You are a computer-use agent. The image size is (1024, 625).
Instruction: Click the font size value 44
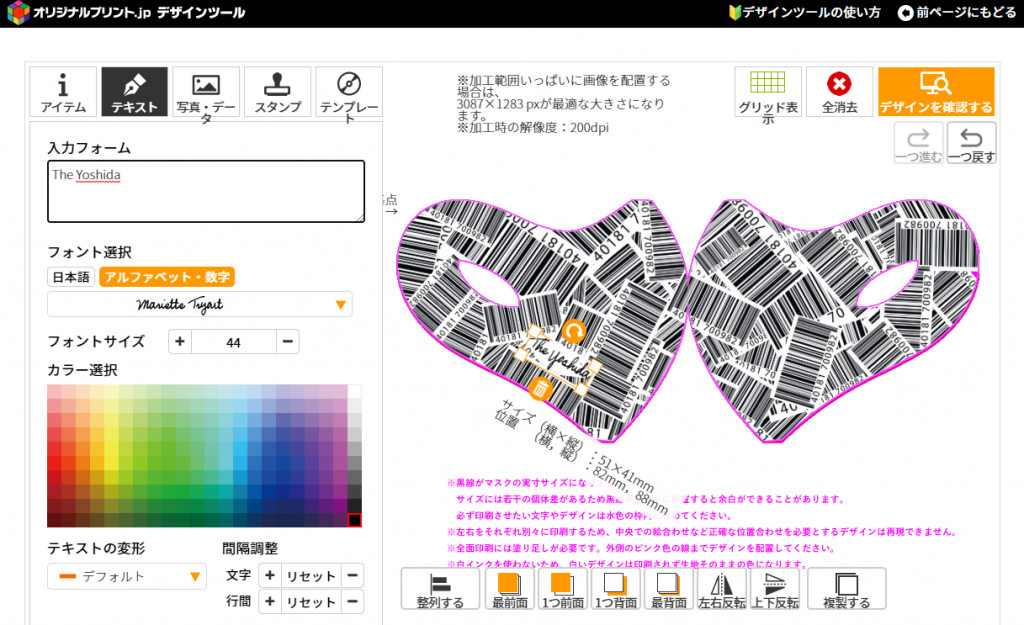(233, 342)
